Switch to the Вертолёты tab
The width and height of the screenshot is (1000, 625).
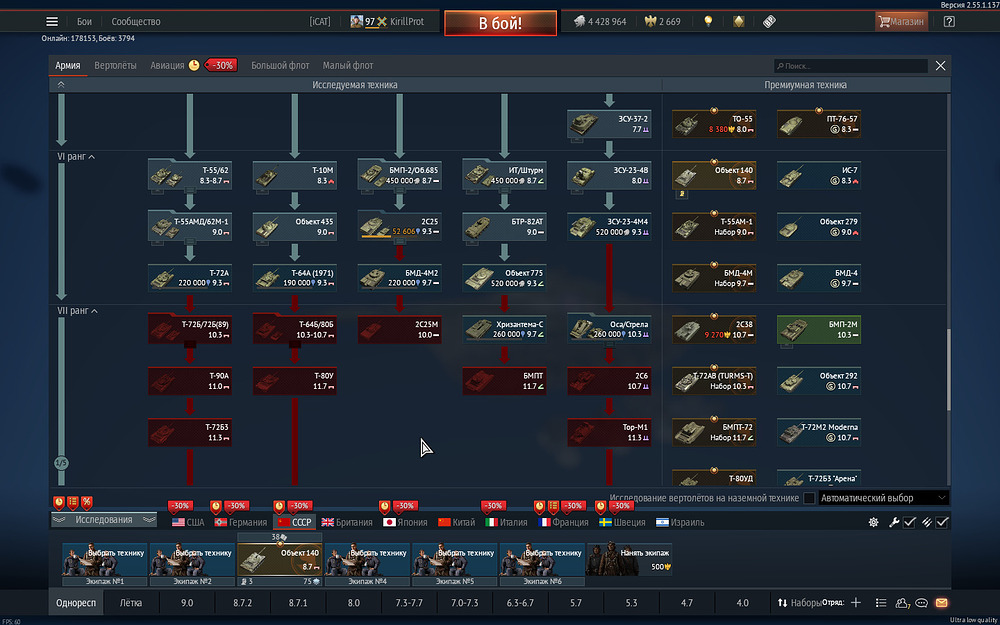pyautogui.click(x=115, y=65)
